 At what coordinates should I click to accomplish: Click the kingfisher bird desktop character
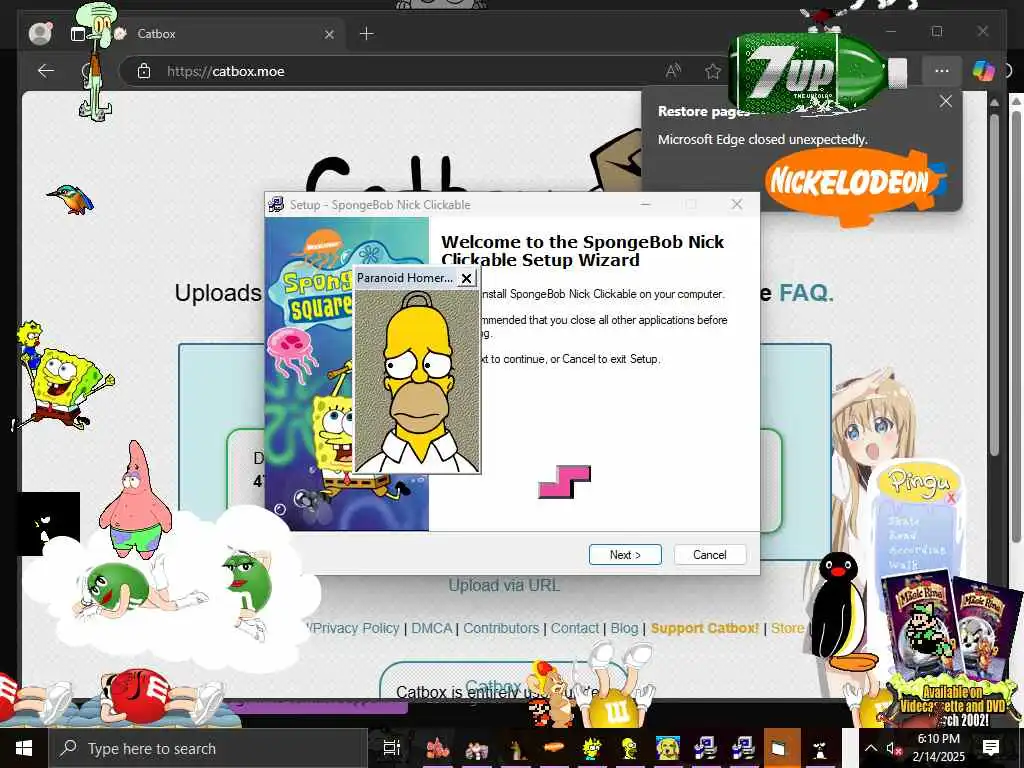coord(71,199)
